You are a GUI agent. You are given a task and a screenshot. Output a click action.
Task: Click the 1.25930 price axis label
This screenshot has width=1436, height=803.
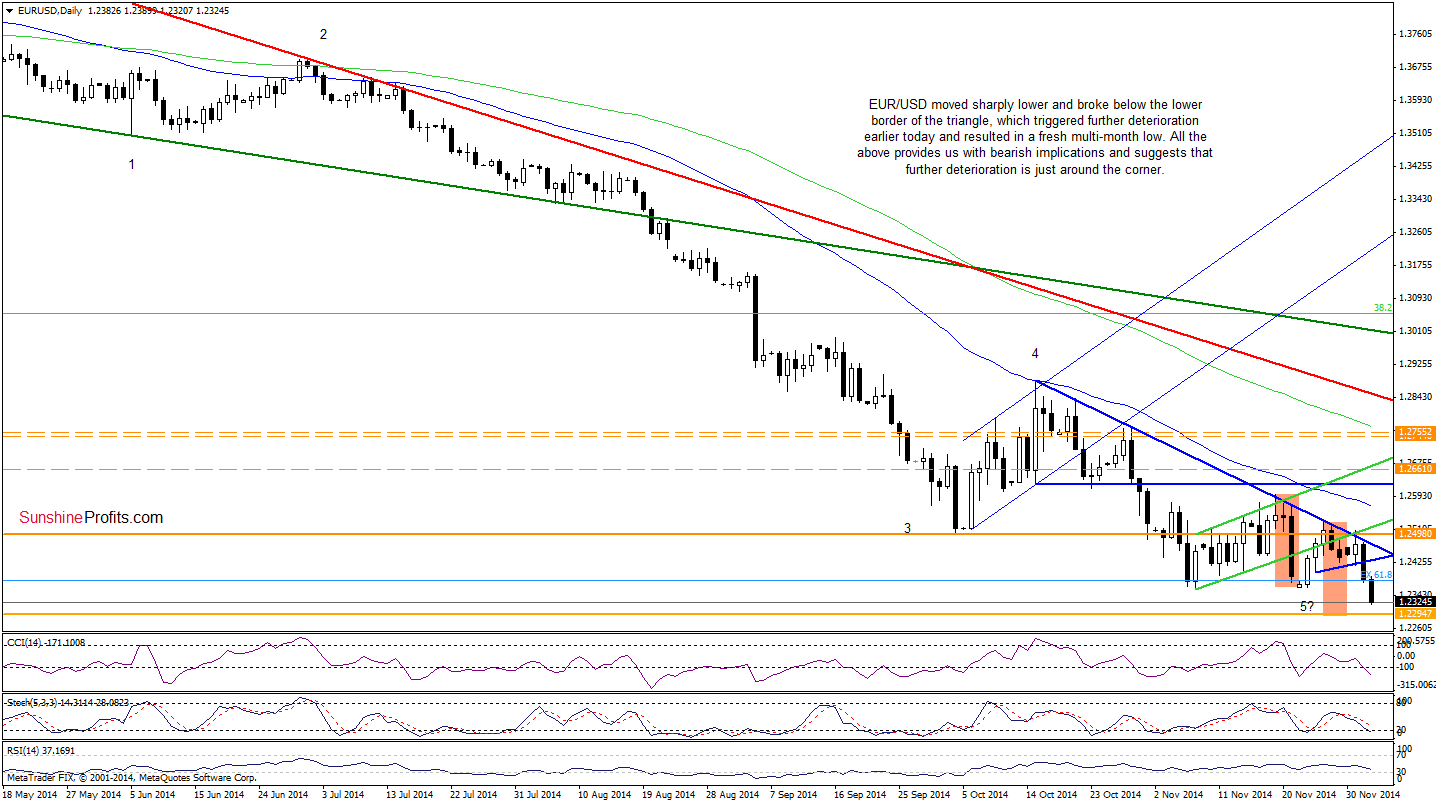click(x=1414, y=496)
